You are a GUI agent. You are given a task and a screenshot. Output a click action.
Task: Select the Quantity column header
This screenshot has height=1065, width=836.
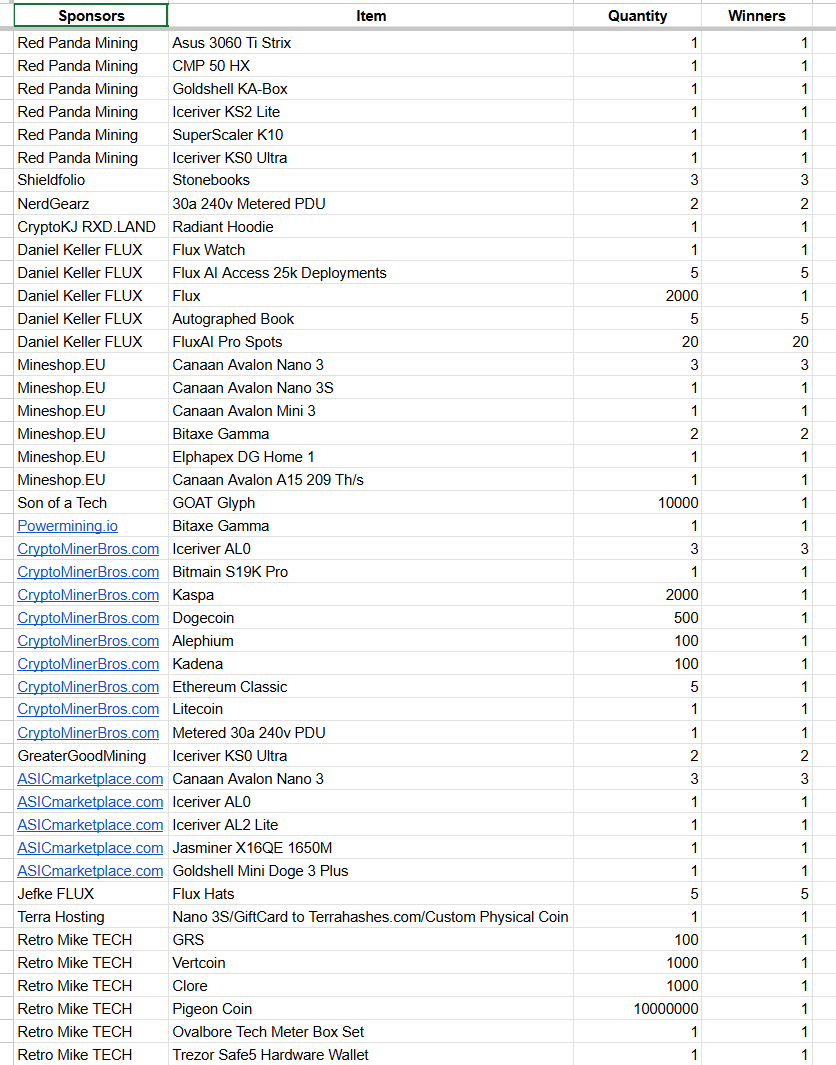[x=637, y=16]
